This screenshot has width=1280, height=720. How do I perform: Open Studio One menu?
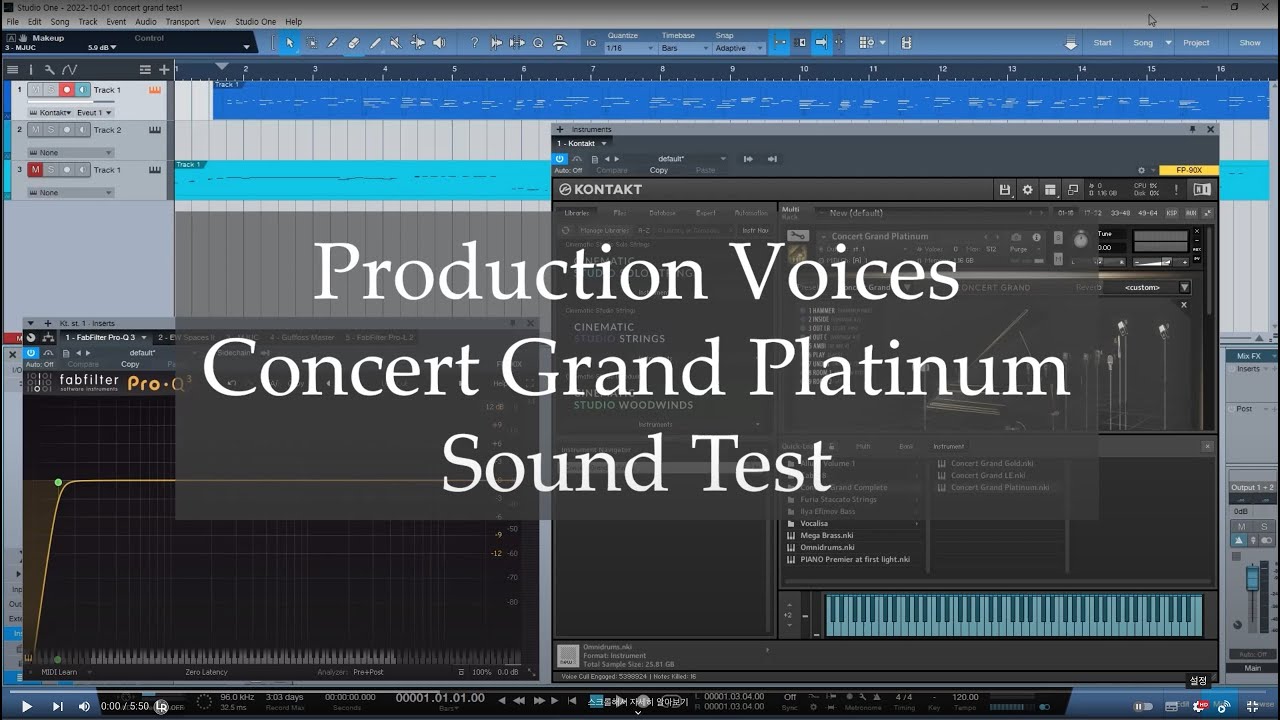pos(256,21)
